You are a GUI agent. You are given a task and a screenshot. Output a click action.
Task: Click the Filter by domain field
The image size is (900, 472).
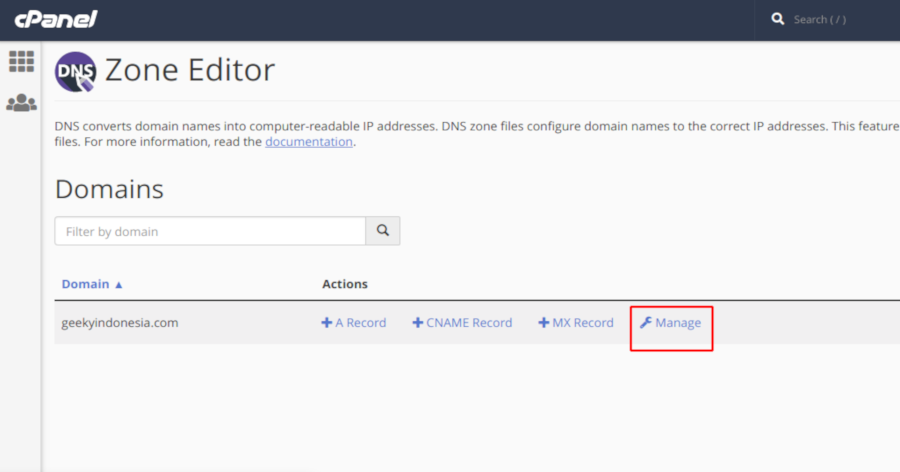(210, 231)
